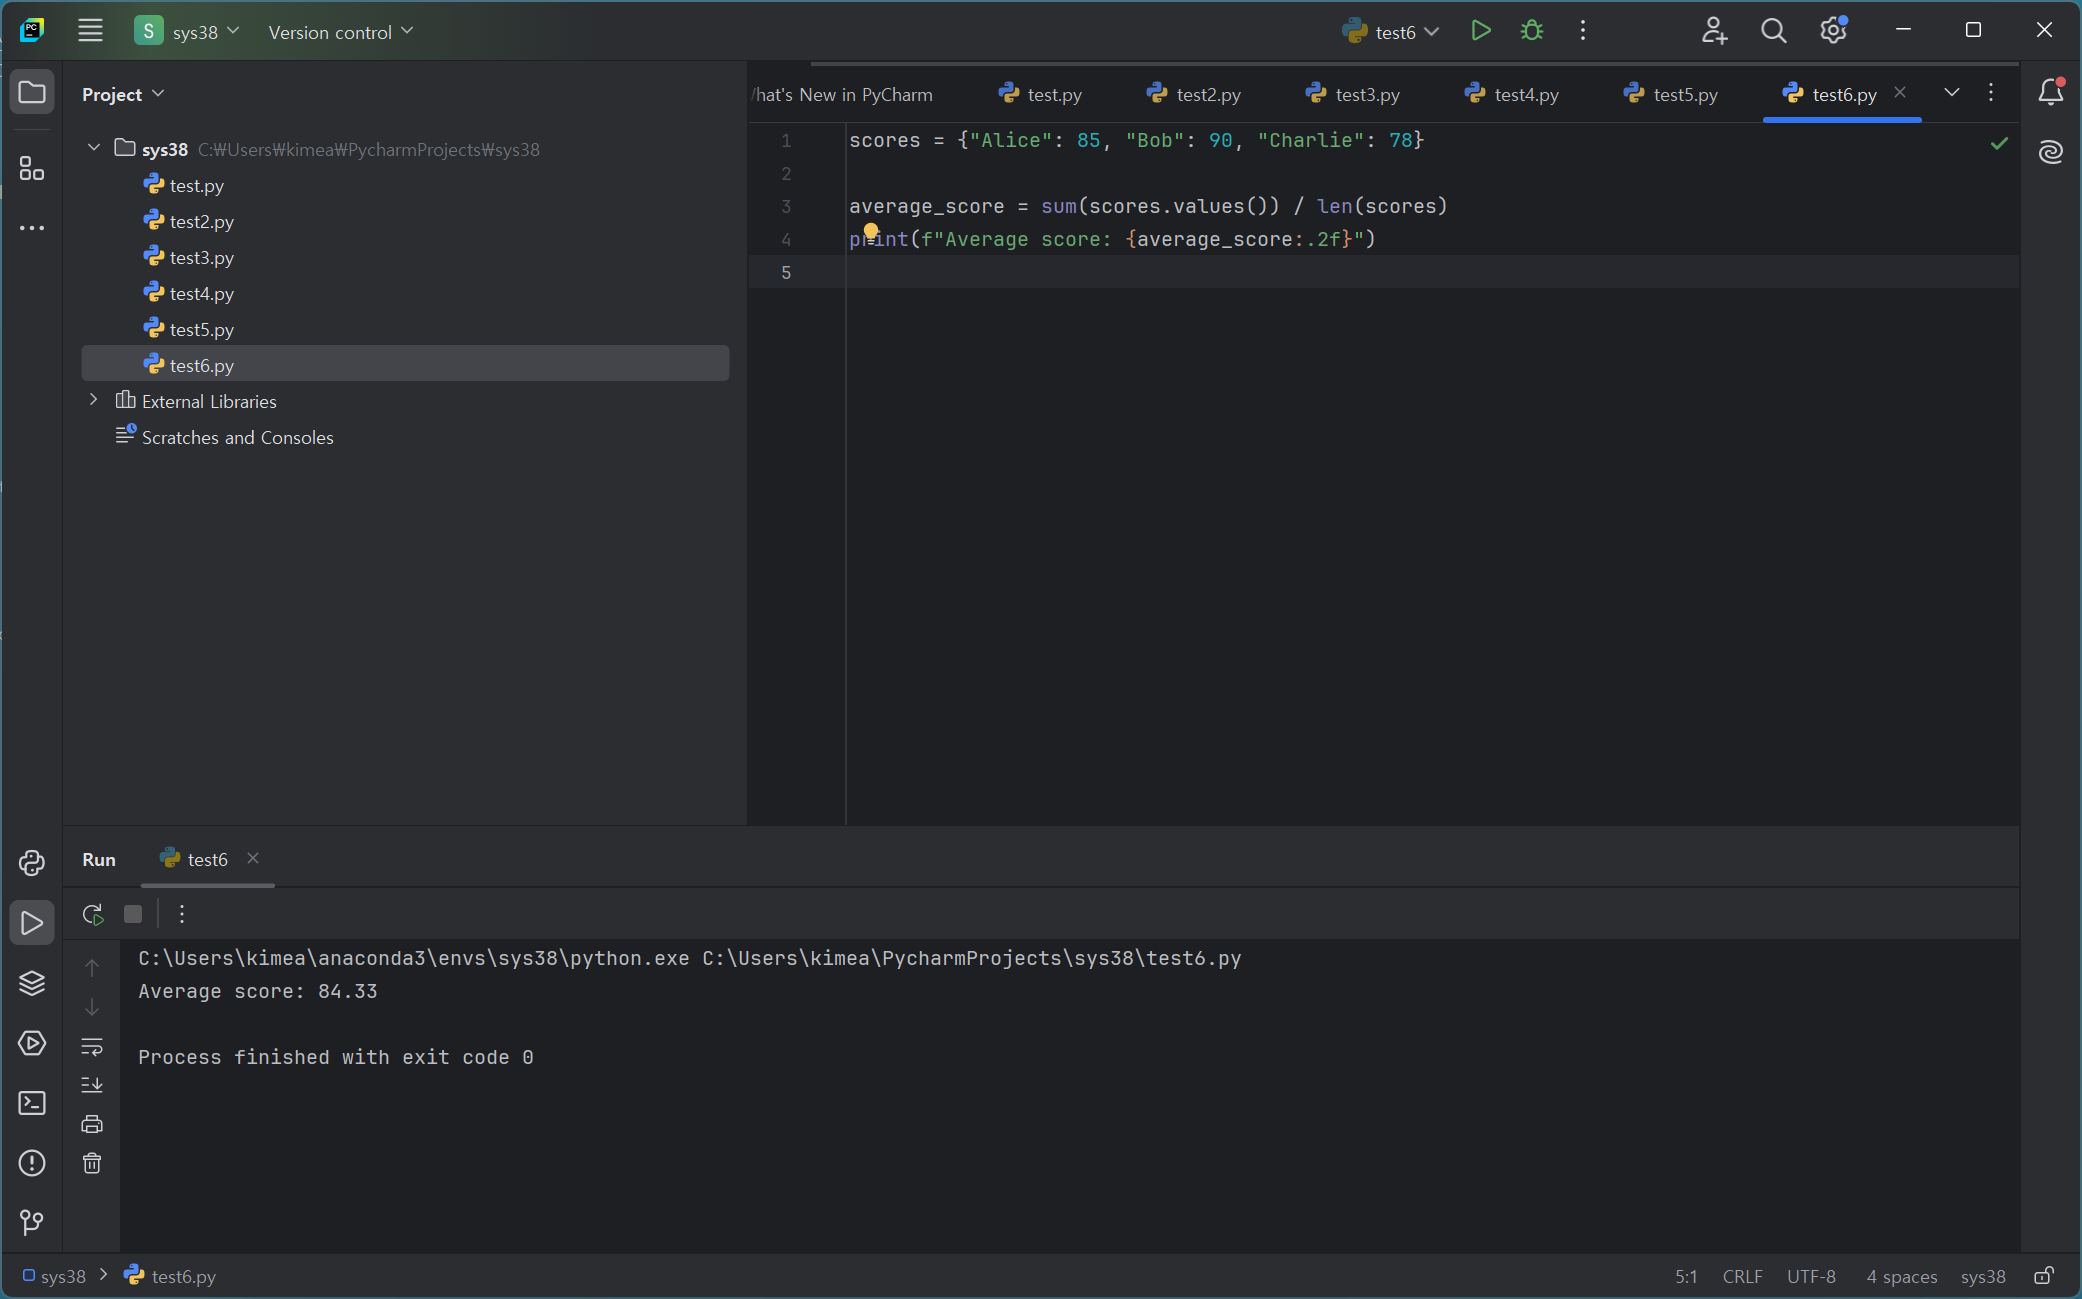The width and height of the screenshot is (2082, 1299).
Task: Collapse the sys38 project folder
Action: [94, 148]
